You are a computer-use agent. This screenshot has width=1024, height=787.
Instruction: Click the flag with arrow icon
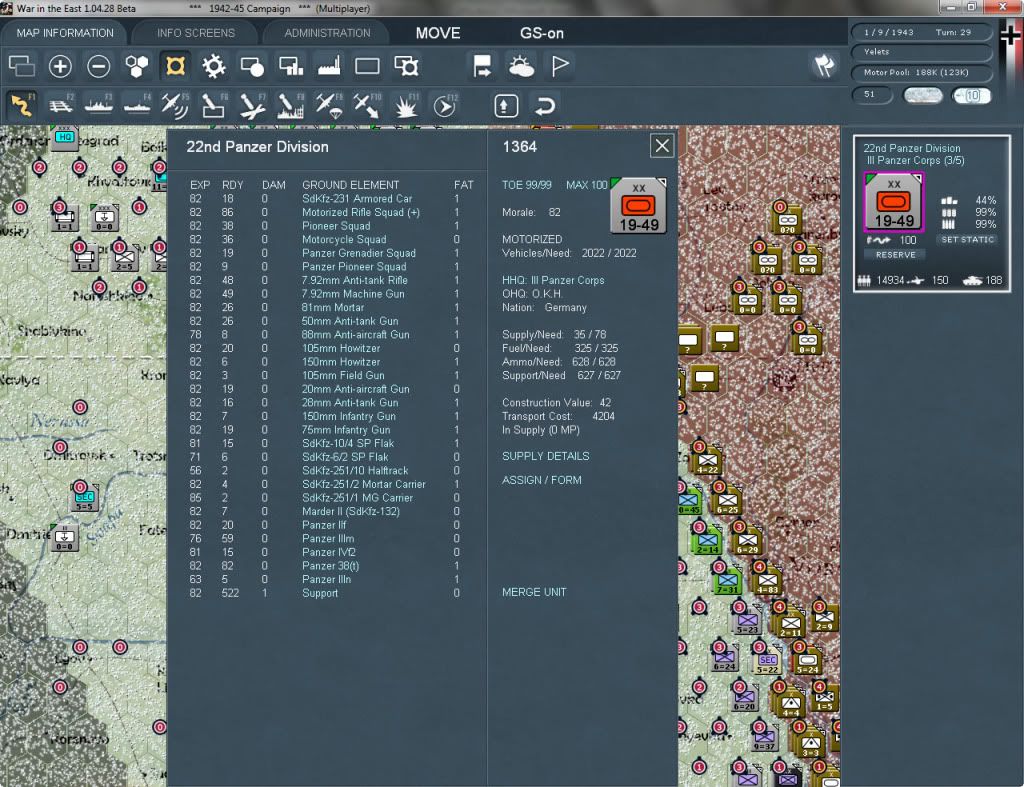(x=482, y=66)
